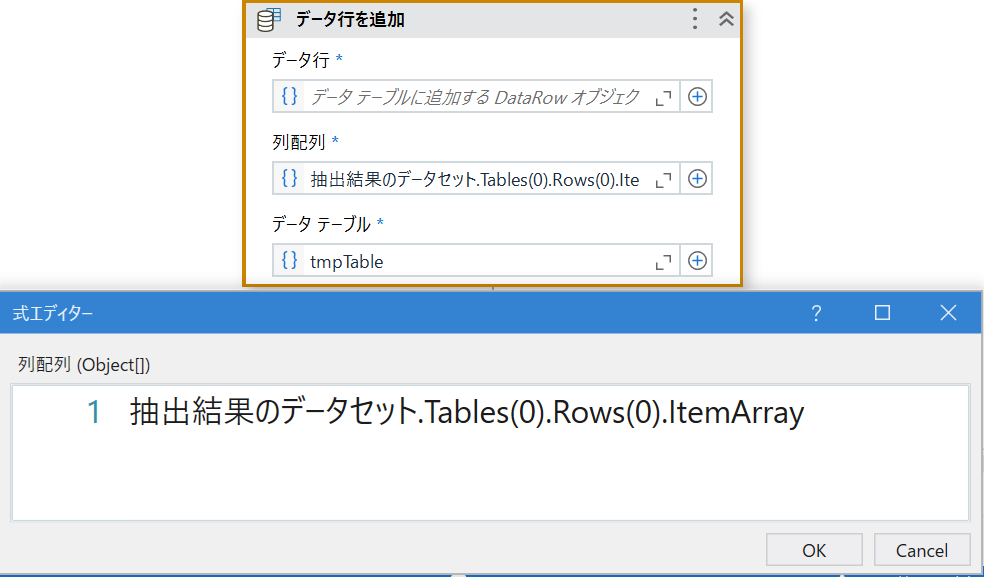The width and height of the screenshot is (984, 577).
Task: Expand the データ行 field editor icon
Action: pyautogui.click(x=663, y=97)
